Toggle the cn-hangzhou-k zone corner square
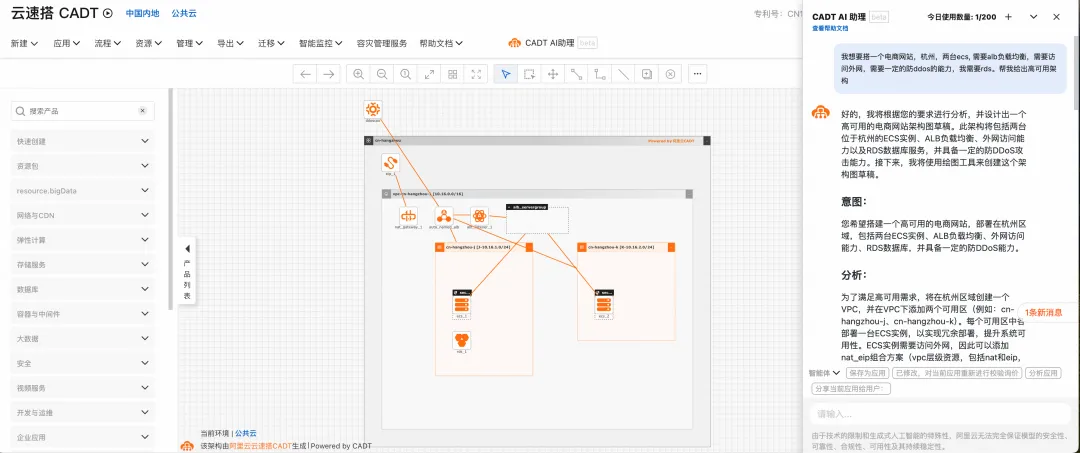 pos(672,247)
